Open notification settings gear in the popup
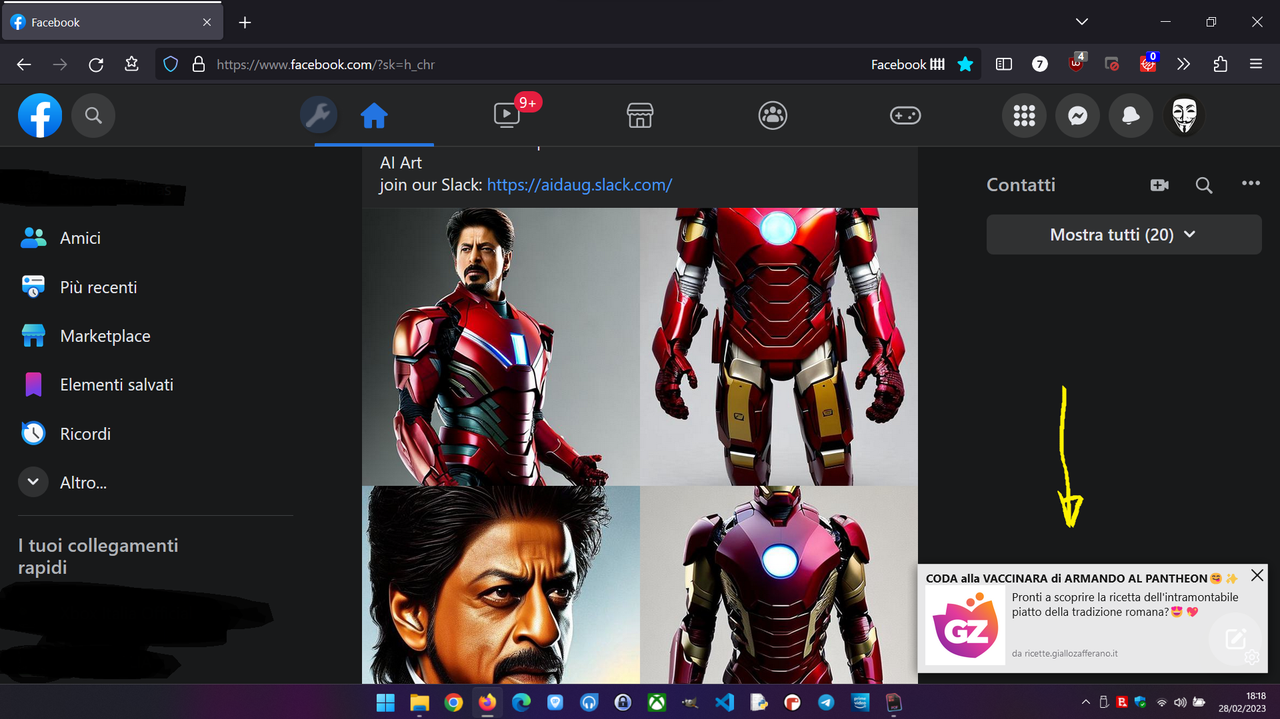Screen dimensions: 1280x719 [x=1251, y=657]
